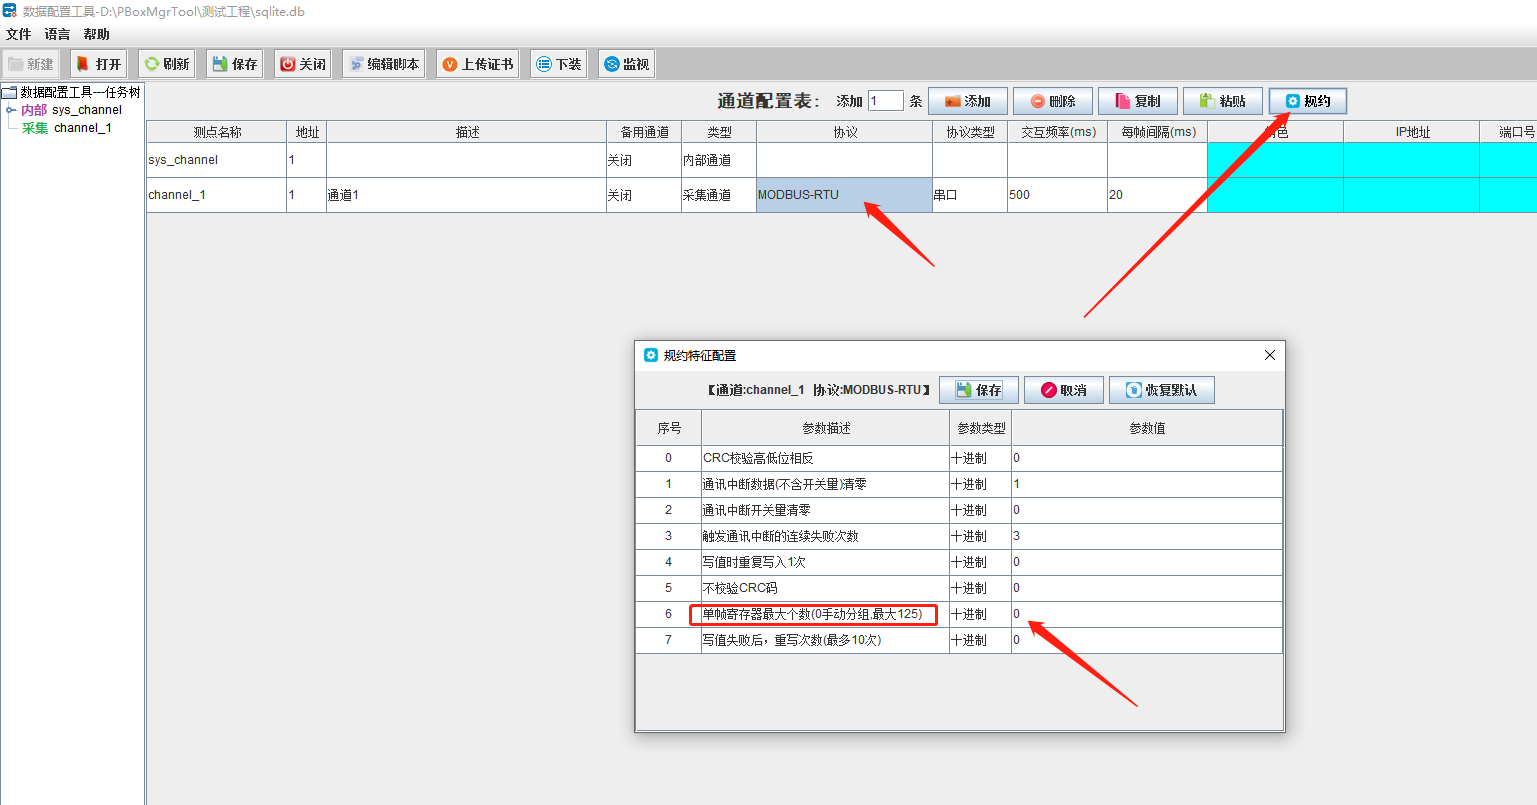The height and width of the screenshot is (805, 1537).
Task: Click the red 关闭 (Close) toolbar icon
Action: click(302, 64)
